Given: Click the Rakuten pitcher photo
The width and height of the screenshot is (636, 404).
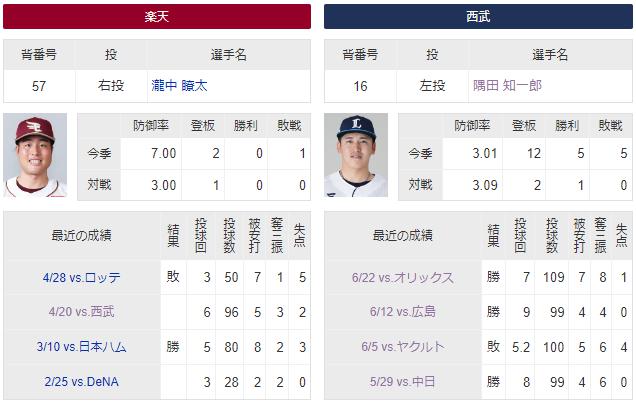Looking at the screenshot, I should [35, 155].
